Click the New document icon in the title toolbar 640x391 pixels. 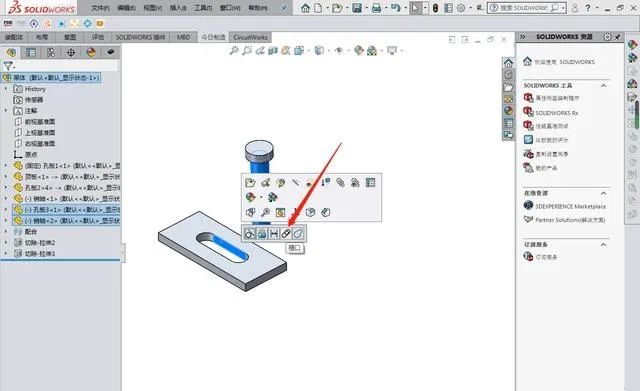click(x=318, y=8)
